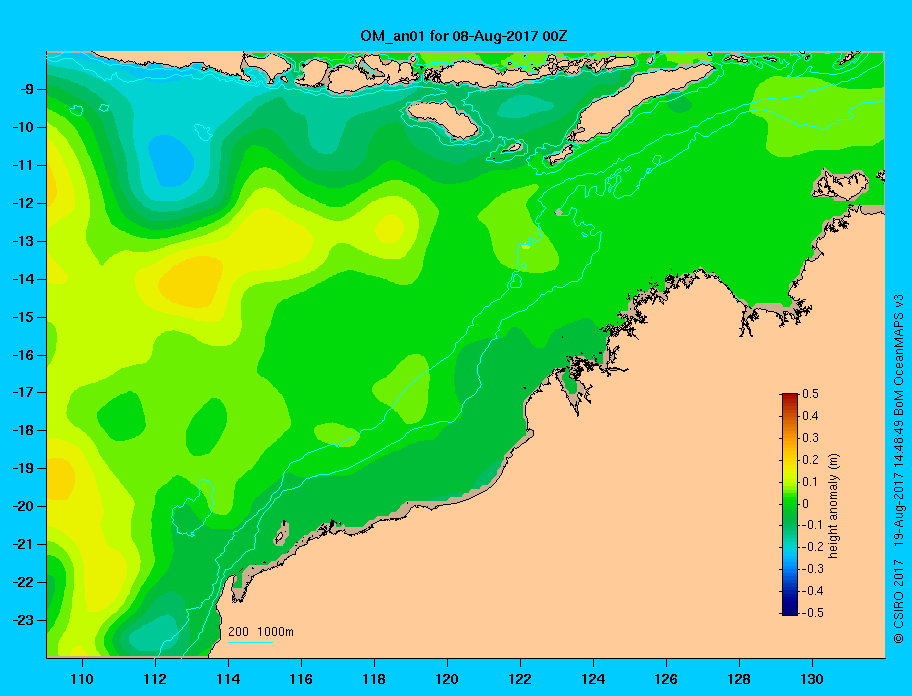The width and height of the screenshot is (912, 696).
Task: Click the '200 1000m' depth contour legend
Action: [261, 632]
